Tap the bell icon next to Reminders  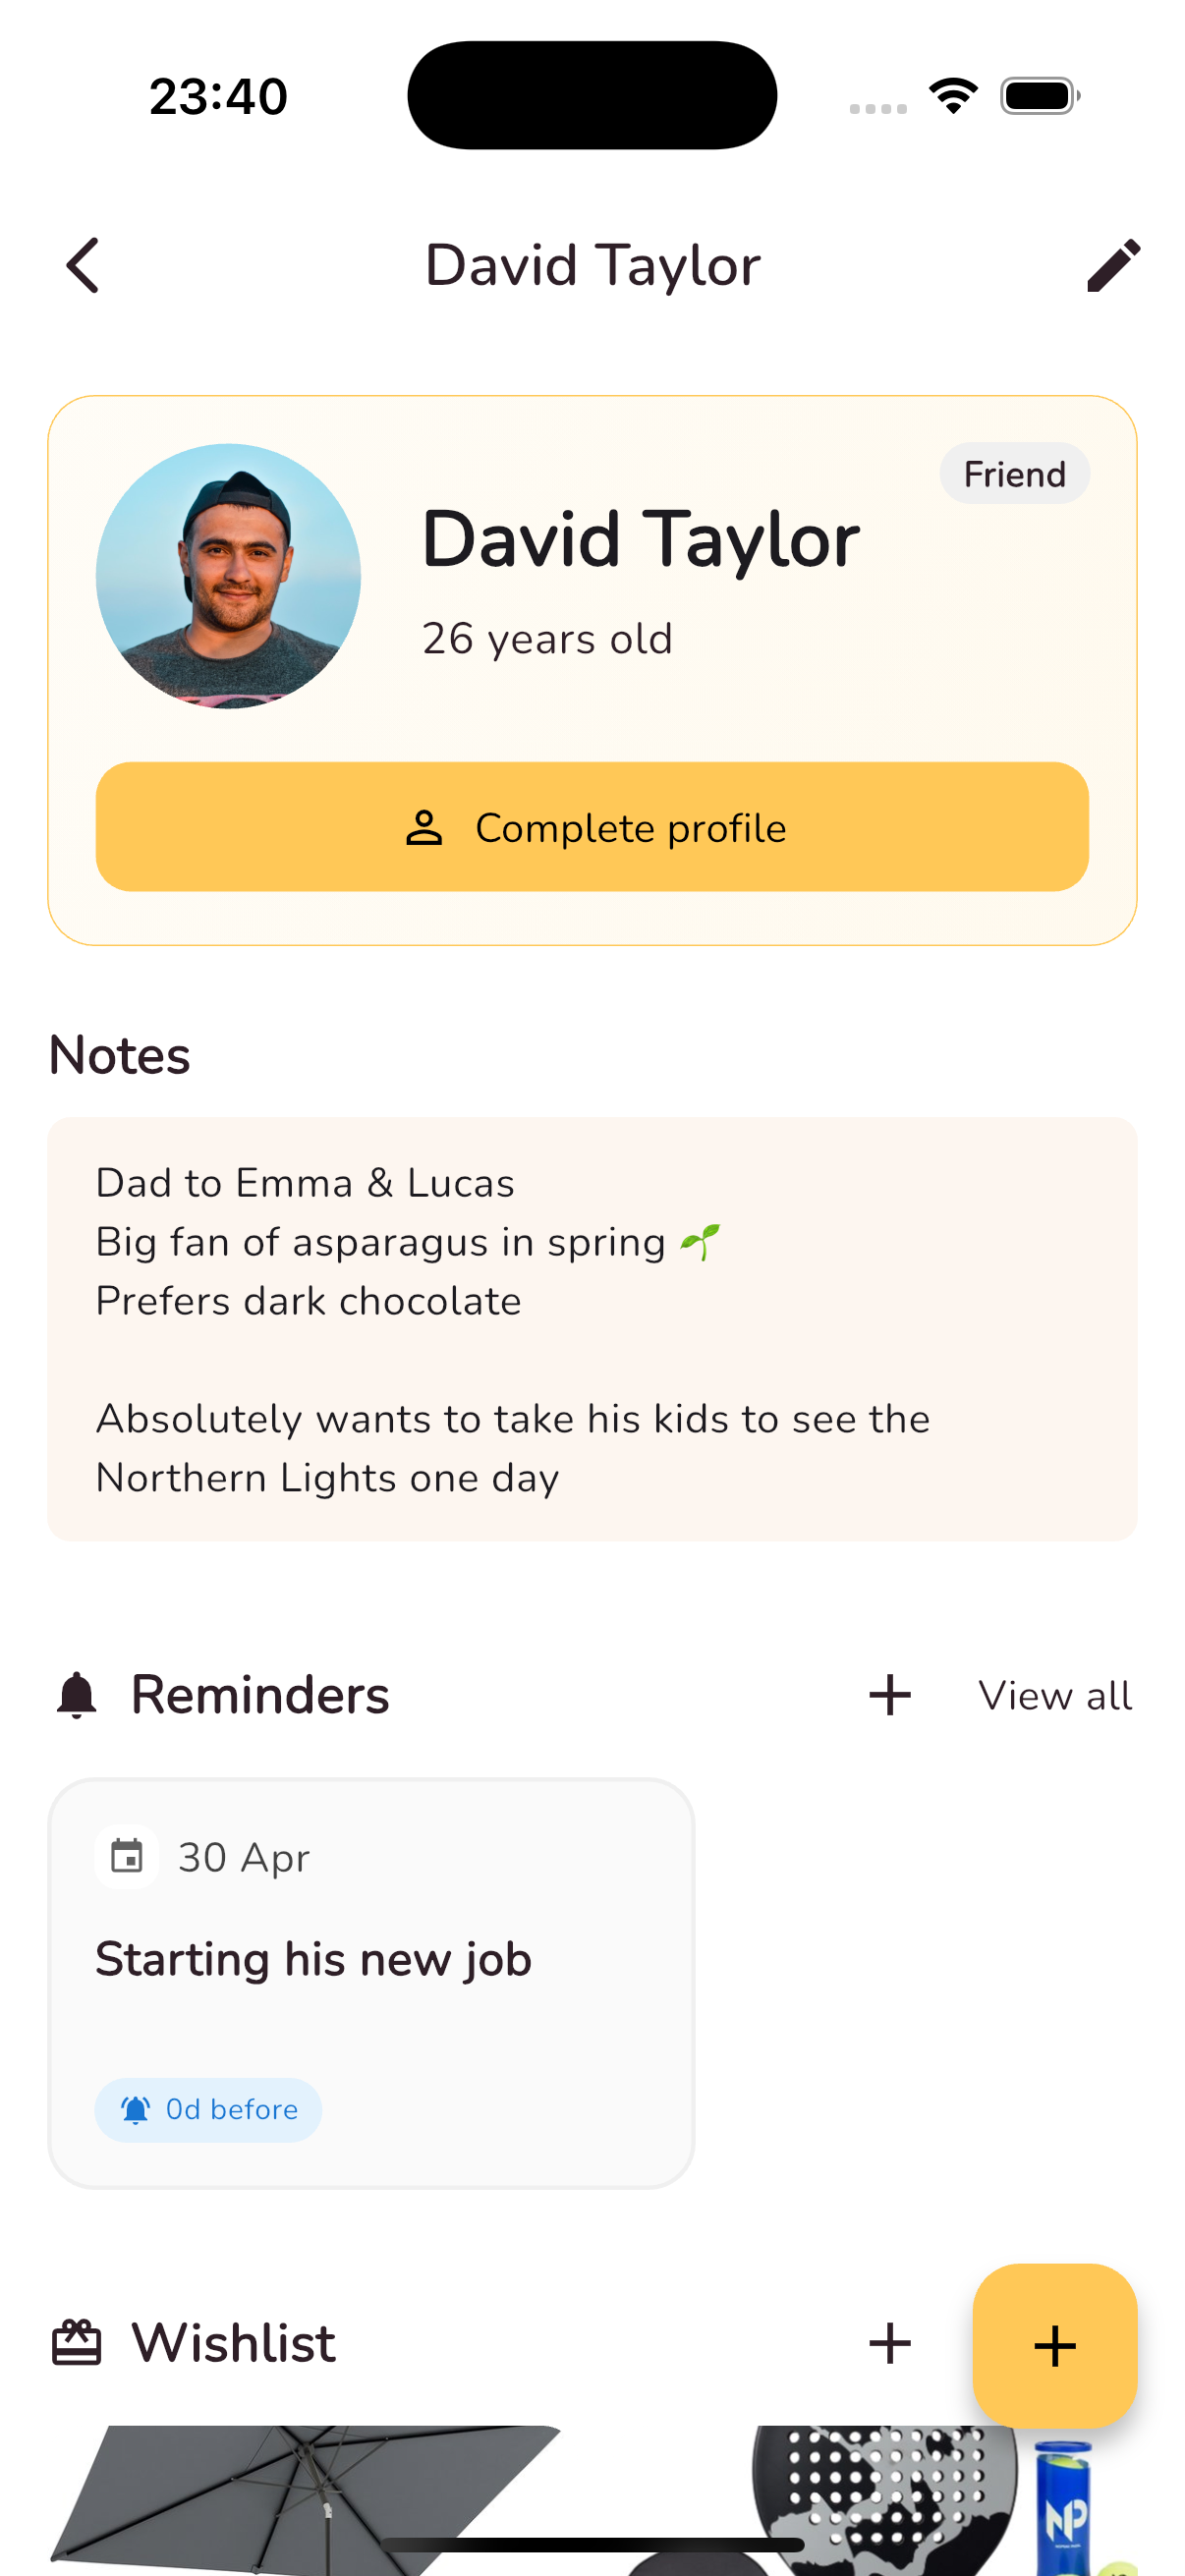point(77,1695)
